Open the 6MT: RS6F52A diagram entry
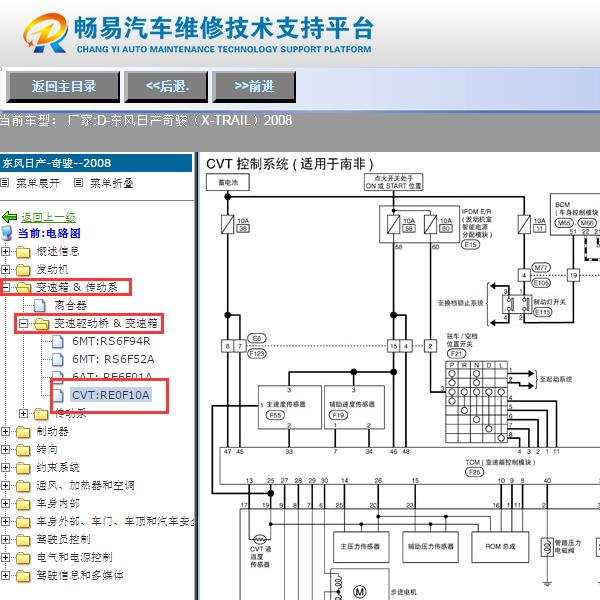The image size is (600, 600). point(113,359)
